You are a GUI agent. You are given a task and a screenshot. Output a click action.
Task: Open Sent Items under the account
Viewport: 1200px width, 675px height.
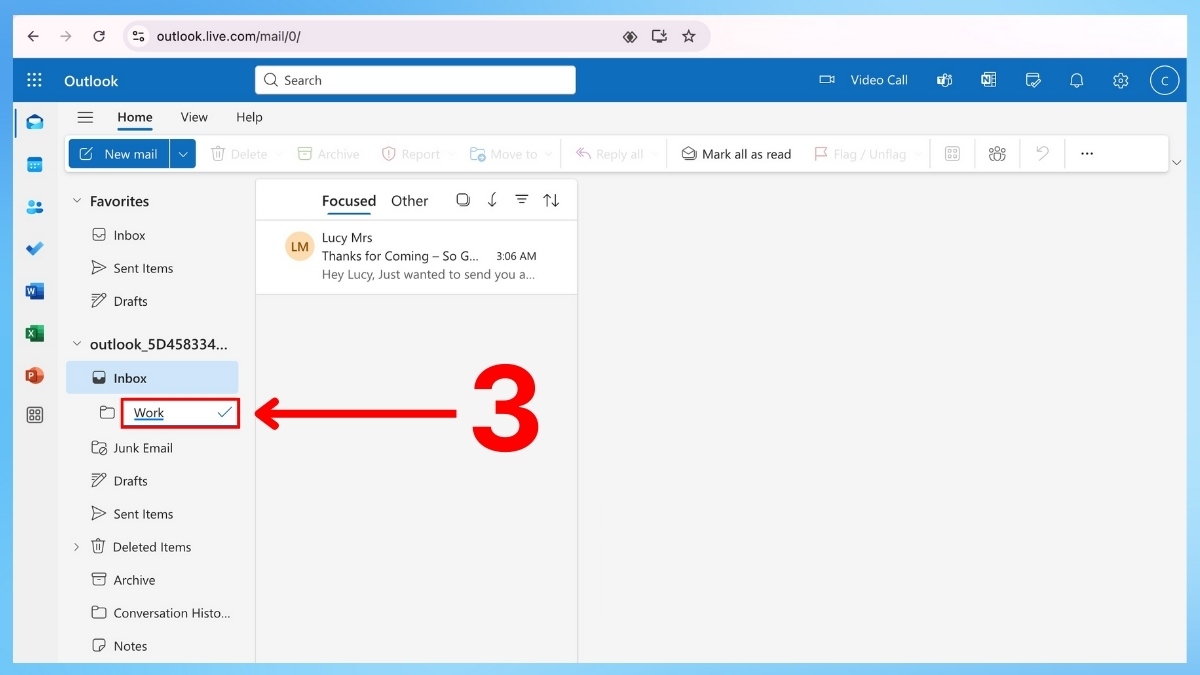point(152,514)
